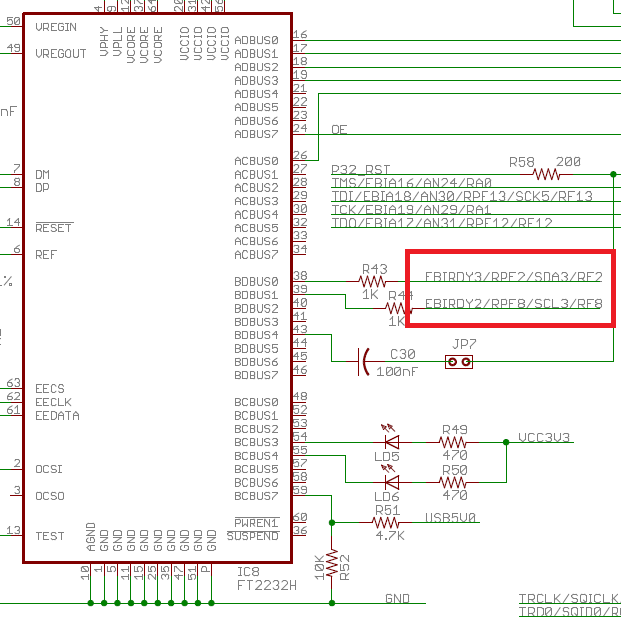Click the BDBUS0 pin label
This screenshot has height=620, width=621.
pyautogui.click(x=257, y=281)
